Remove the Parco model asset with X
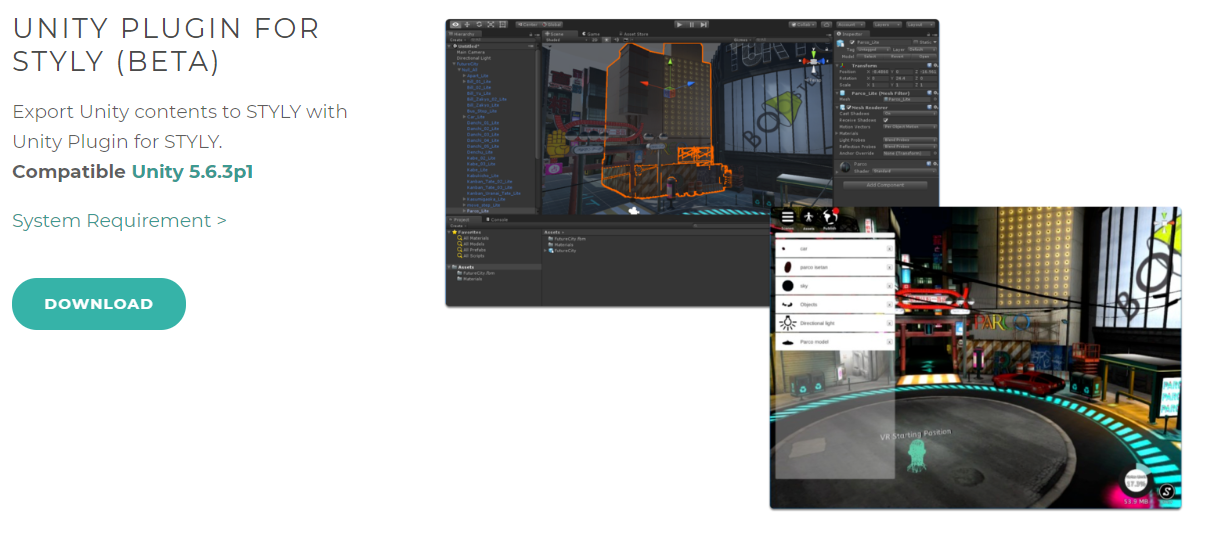Viewport: 1205px width, 535px height. click(889, 342)
